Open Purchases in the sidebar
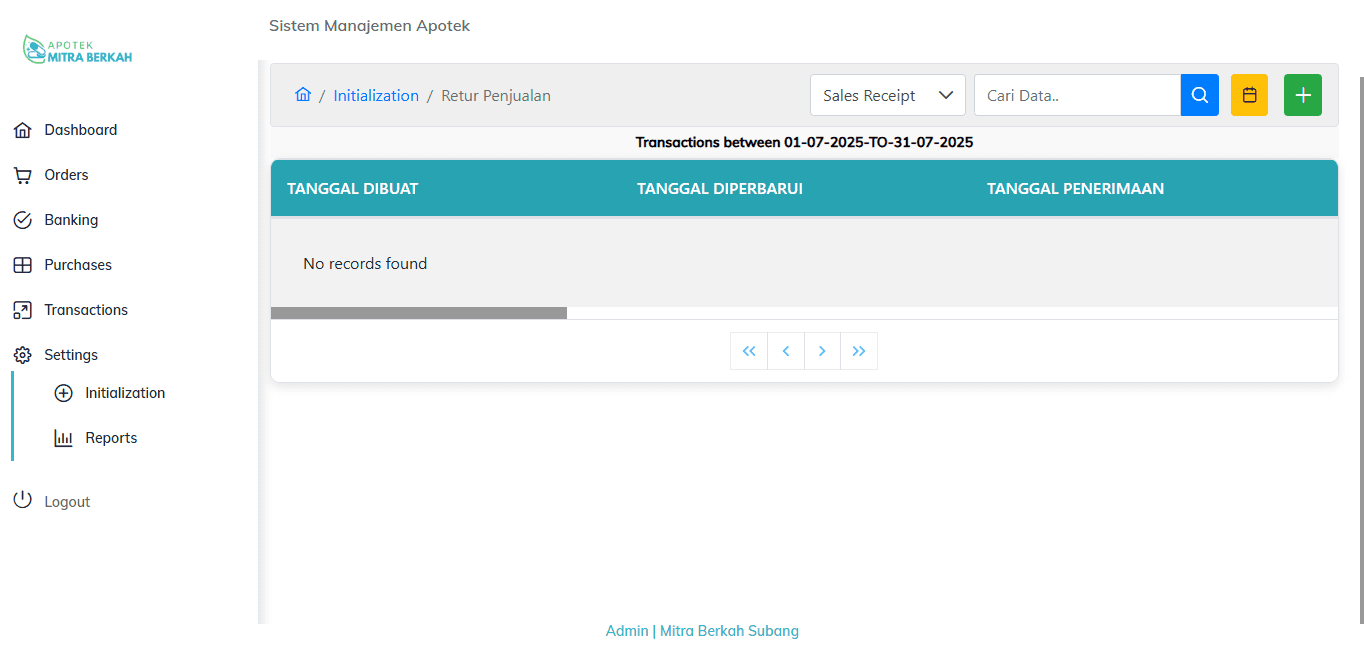The height and width of the screenshot is (645, 1364). [78, 265]
